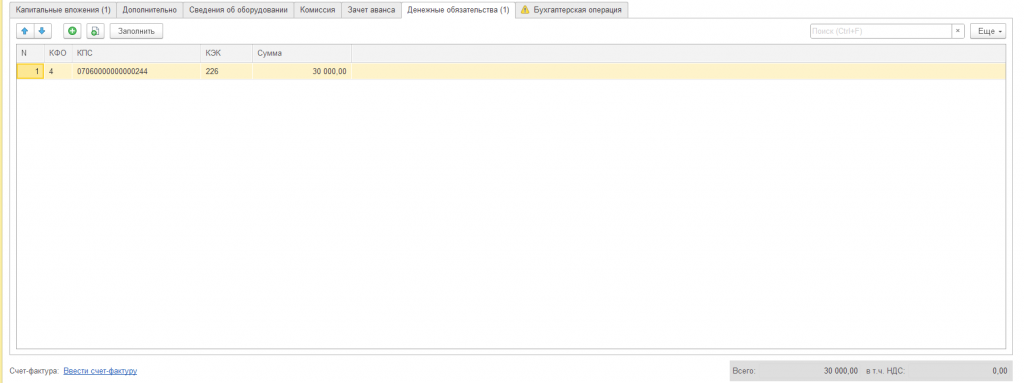Image resolution: width=1024 pixels, height=383 pixels.
Task: Sort by the КЭК column header
Action: coord(227,53)
